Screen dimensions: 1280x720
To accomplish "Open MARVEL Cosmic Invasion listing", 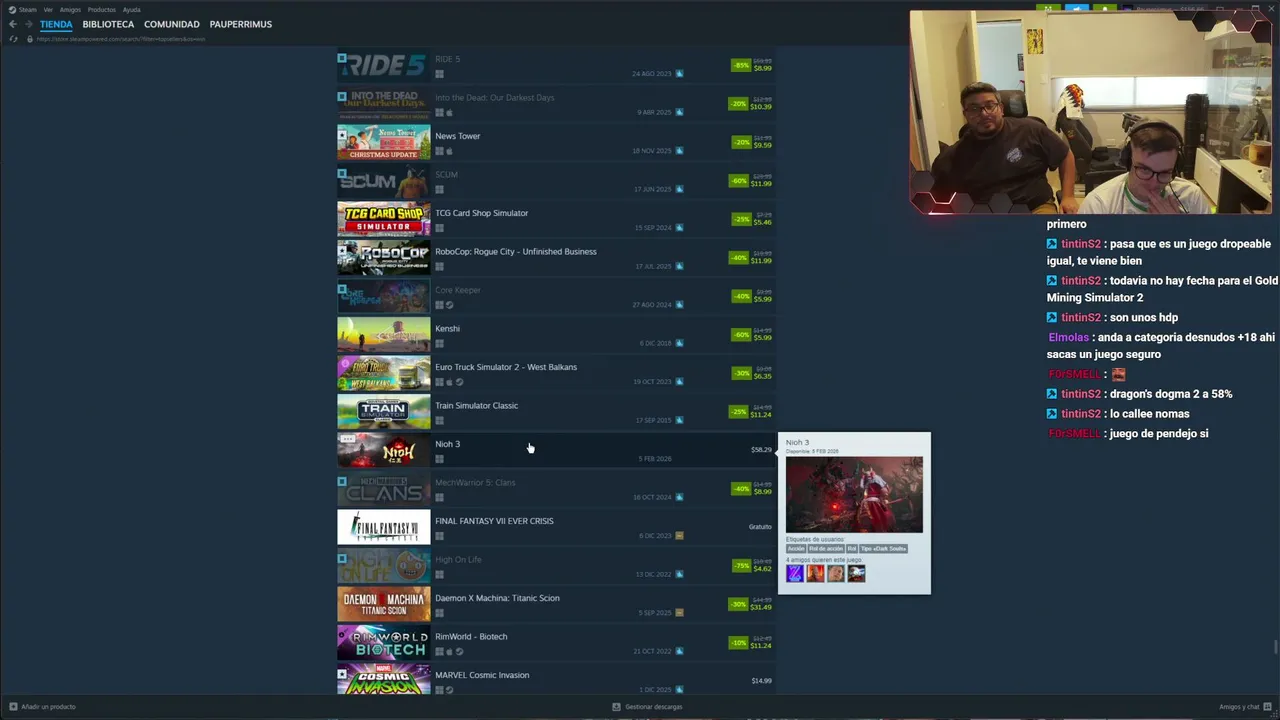I will [556, 680].
